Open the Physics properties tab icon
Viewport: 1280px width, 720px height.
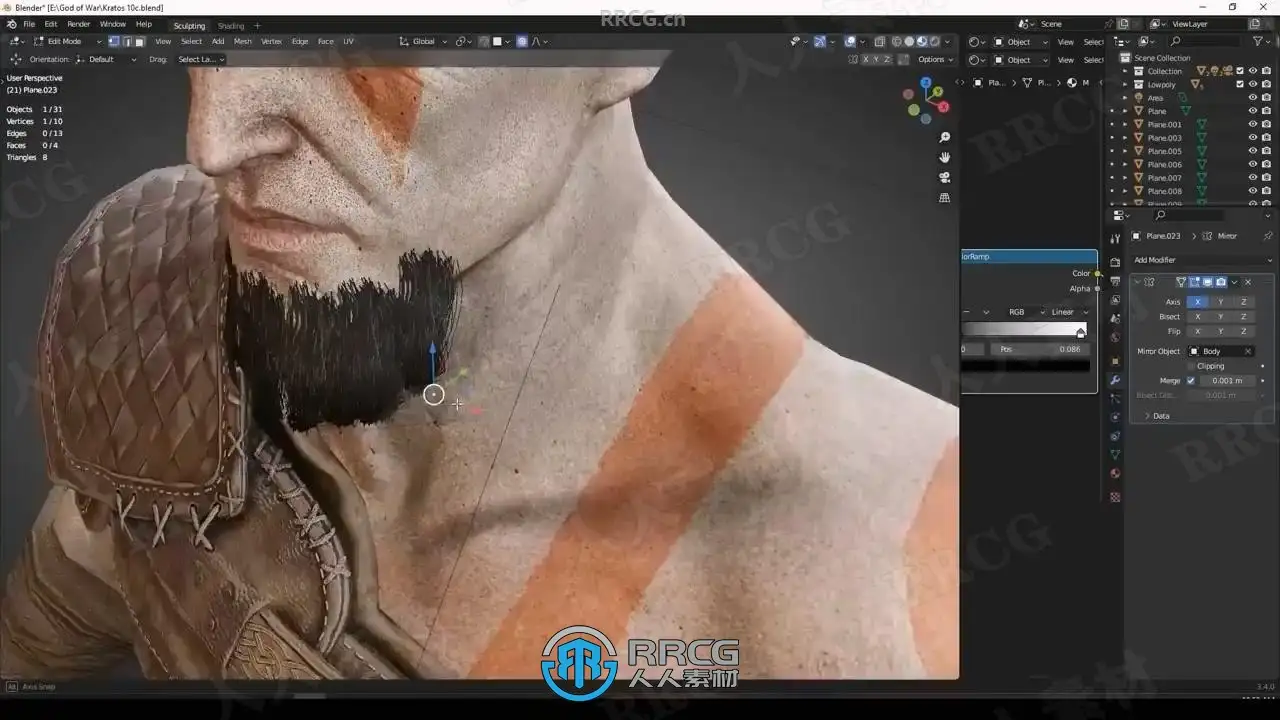coord(1115,417)
